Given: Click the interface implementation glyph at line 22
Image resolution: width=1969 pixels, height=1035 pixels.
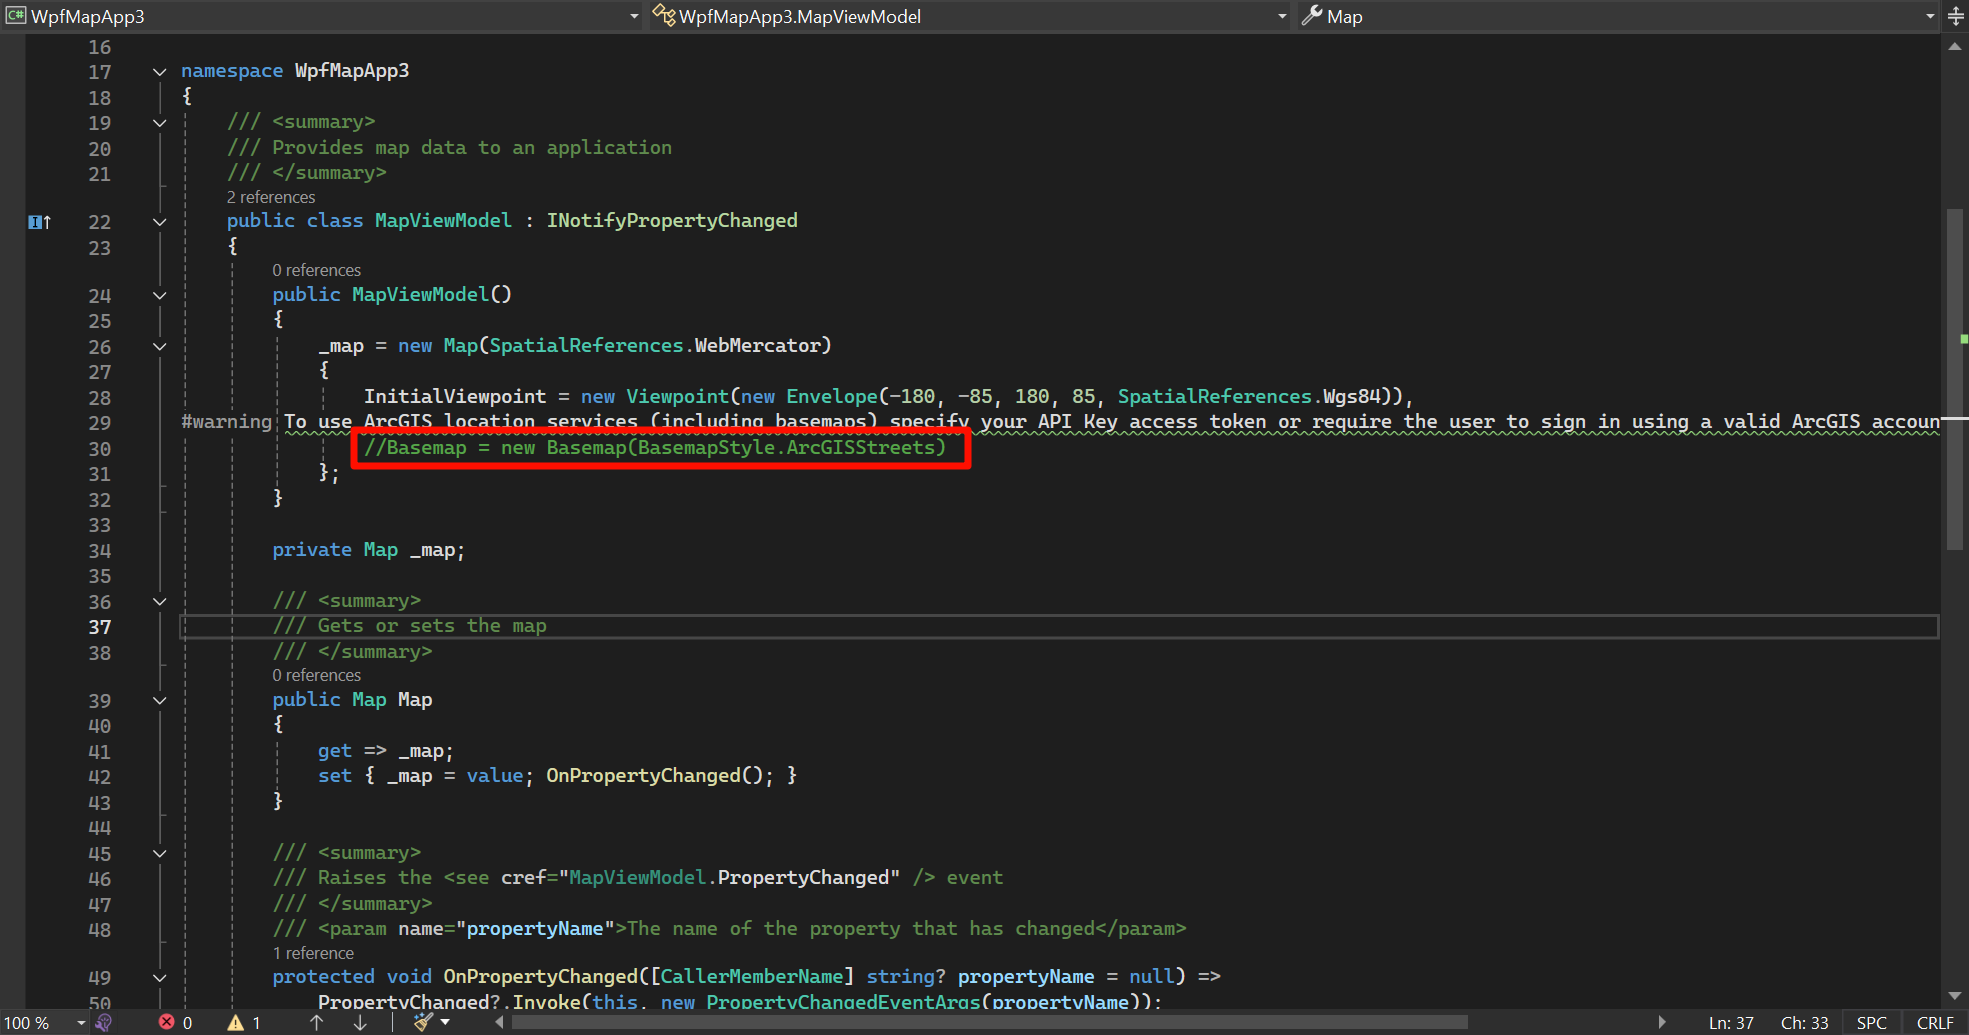Looking at the screenshot, I should point(39,222).
